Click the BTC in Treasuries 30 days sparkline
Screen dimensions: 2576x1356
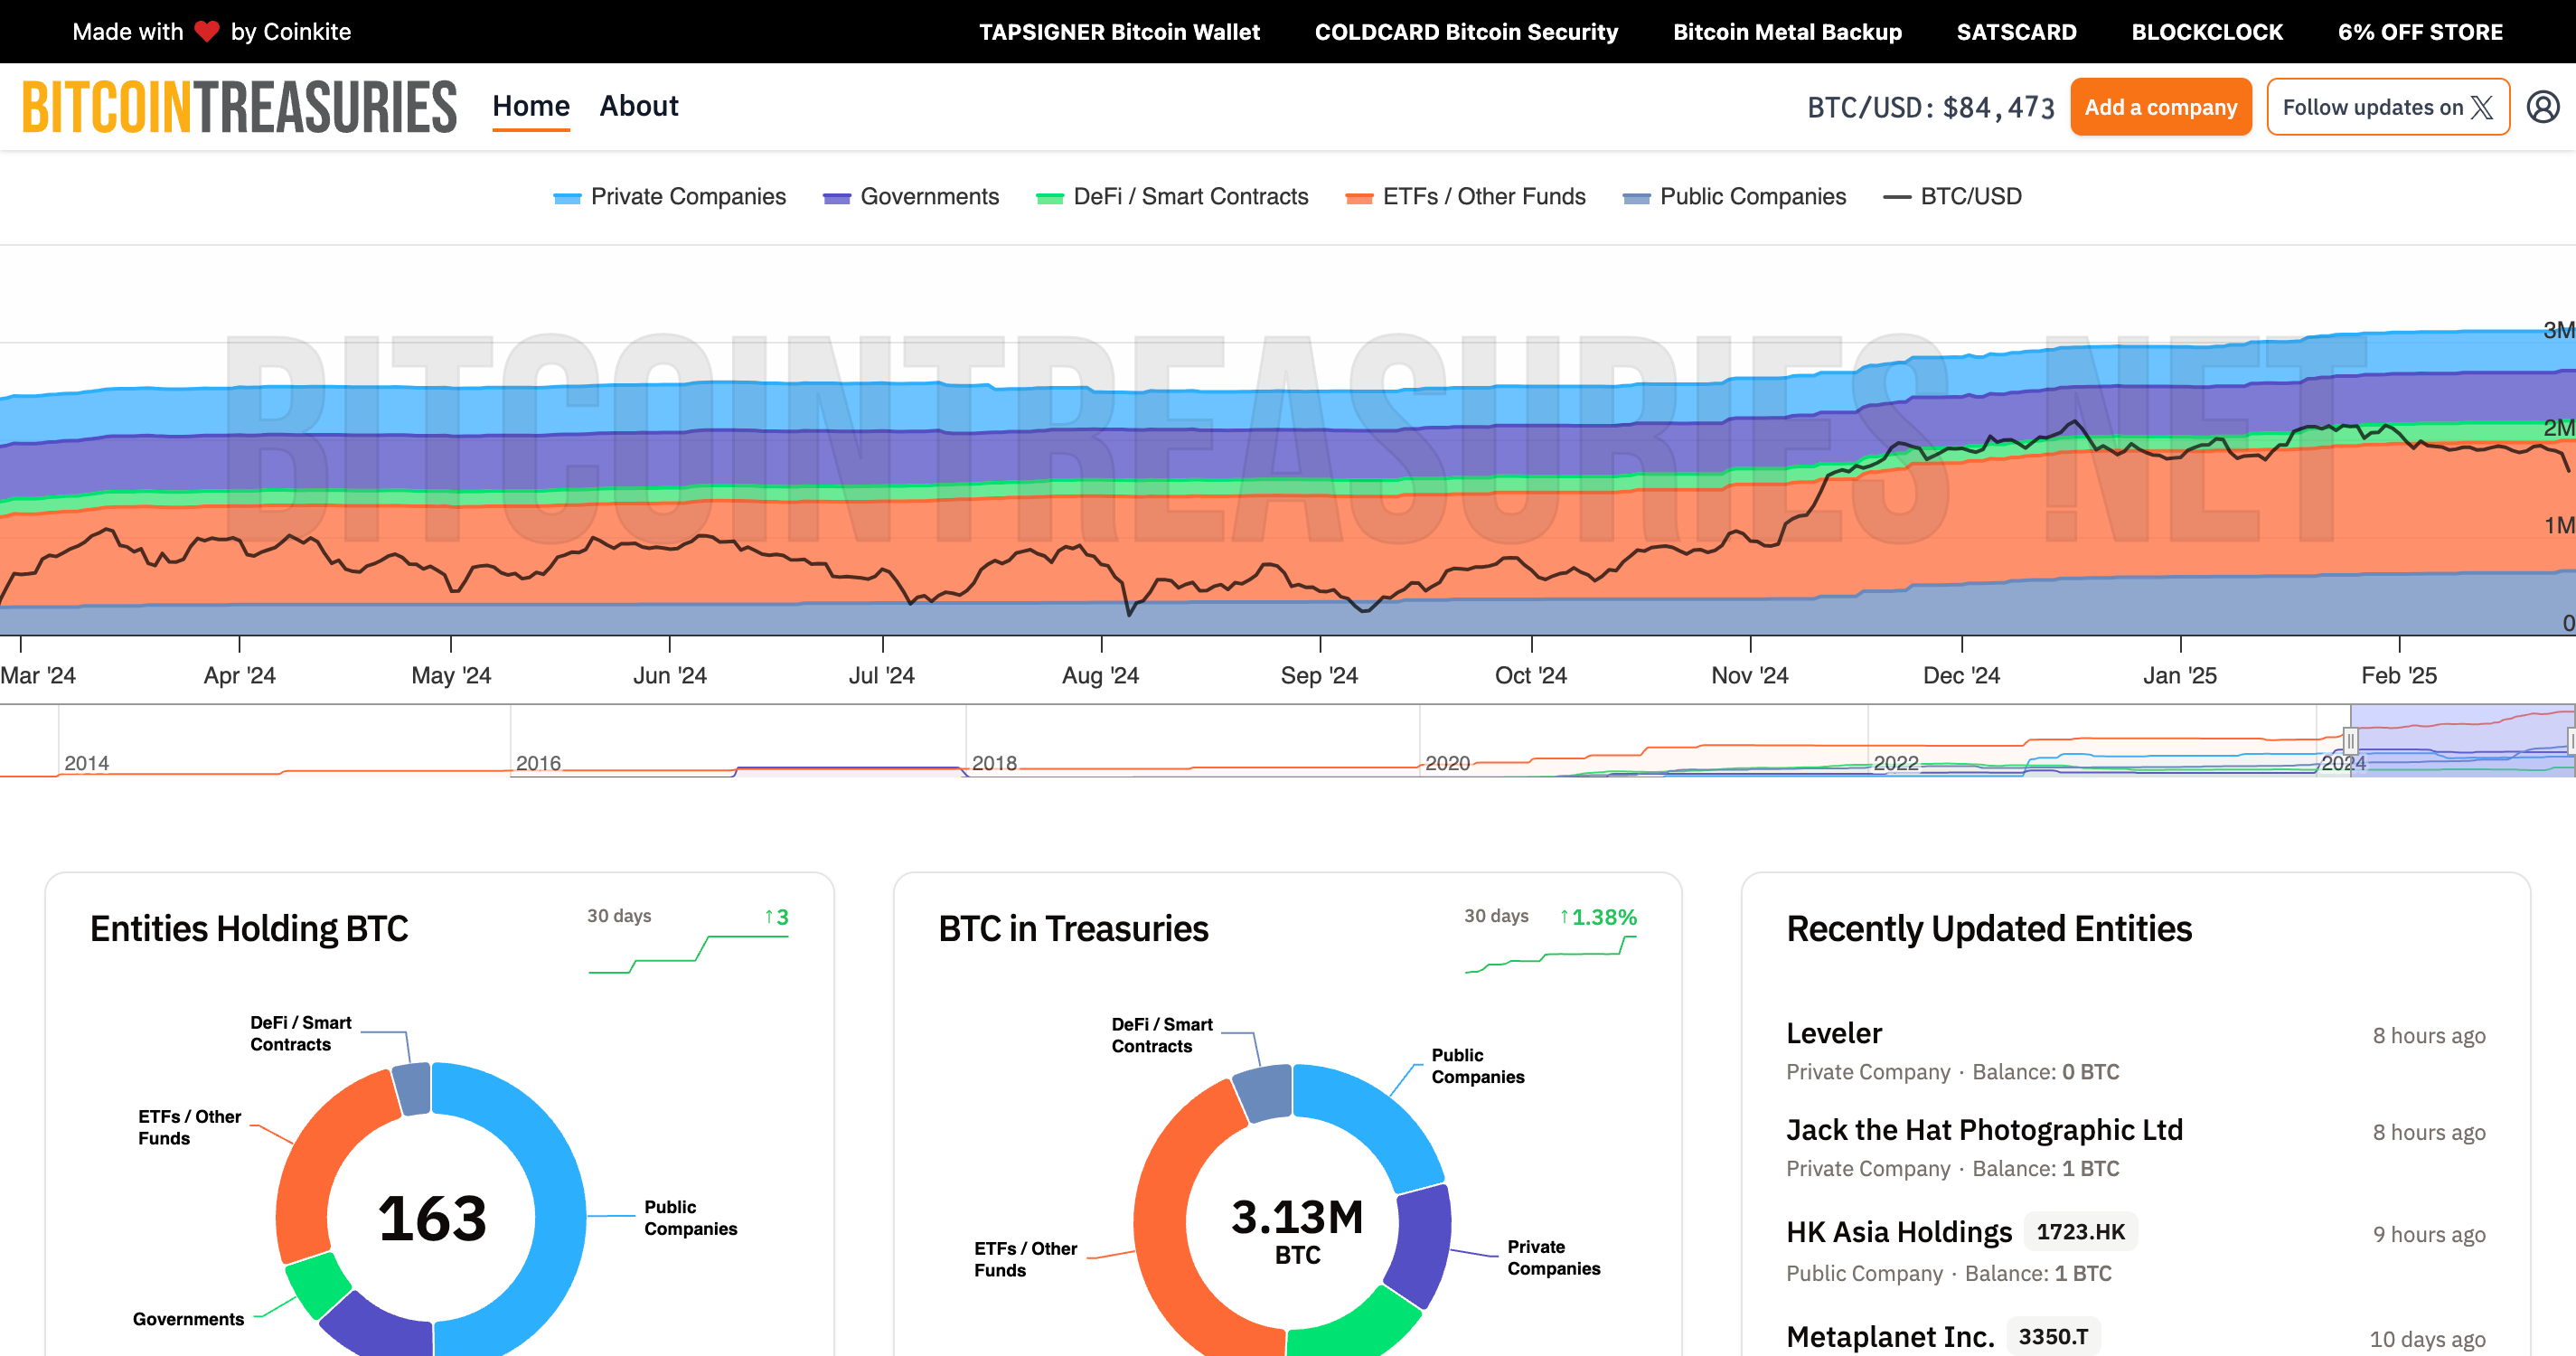[x=1550, y=954]
